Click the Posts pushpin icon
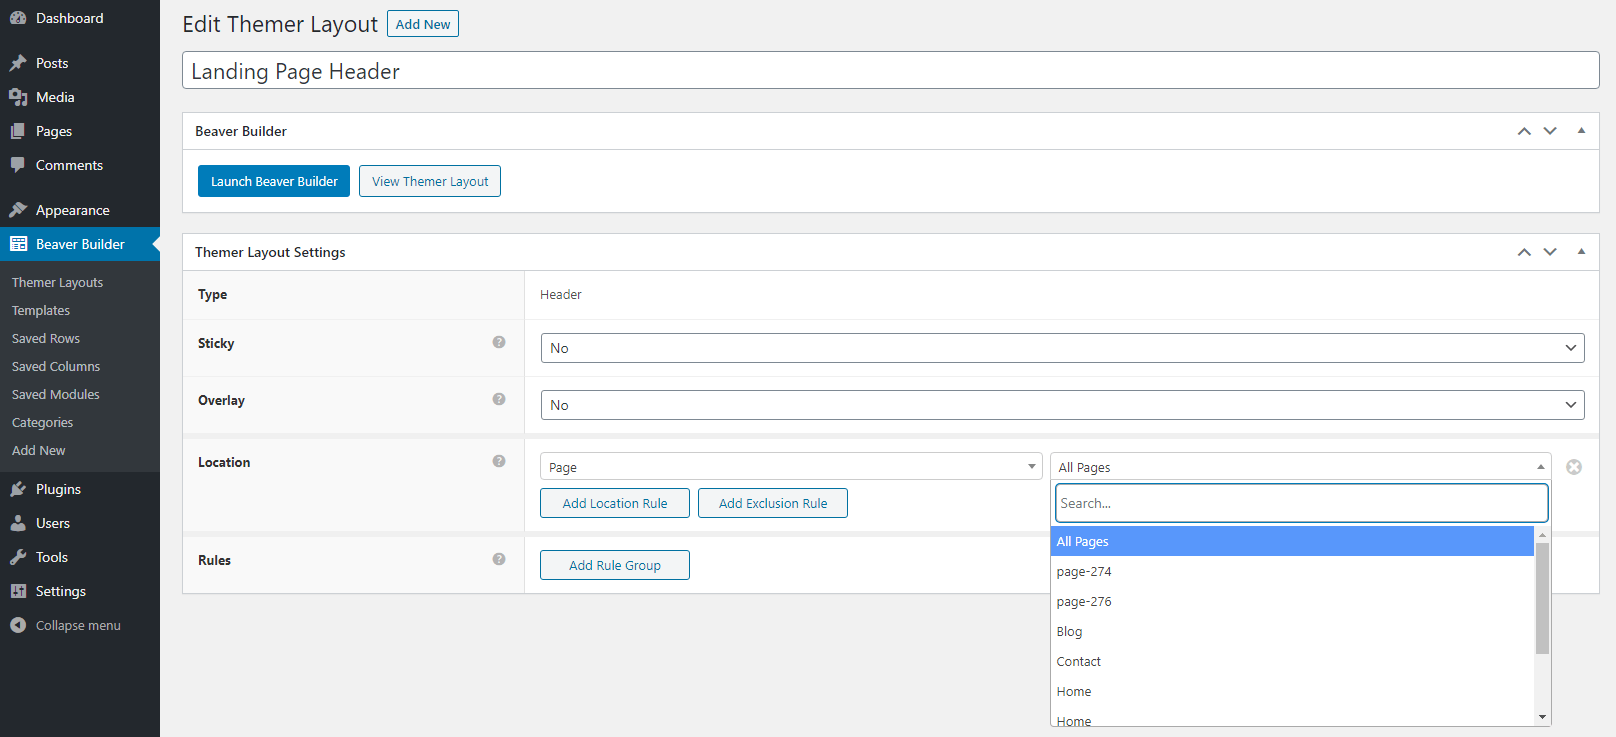1616x737 pixels. point(18,63)
